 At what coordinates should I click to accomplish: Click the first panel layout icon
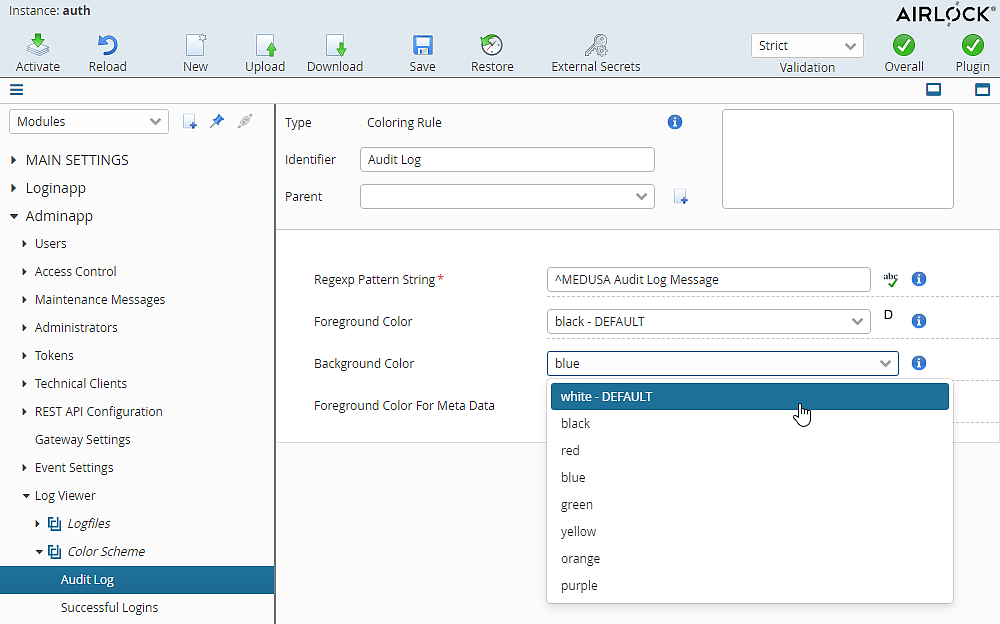(934, 89)
